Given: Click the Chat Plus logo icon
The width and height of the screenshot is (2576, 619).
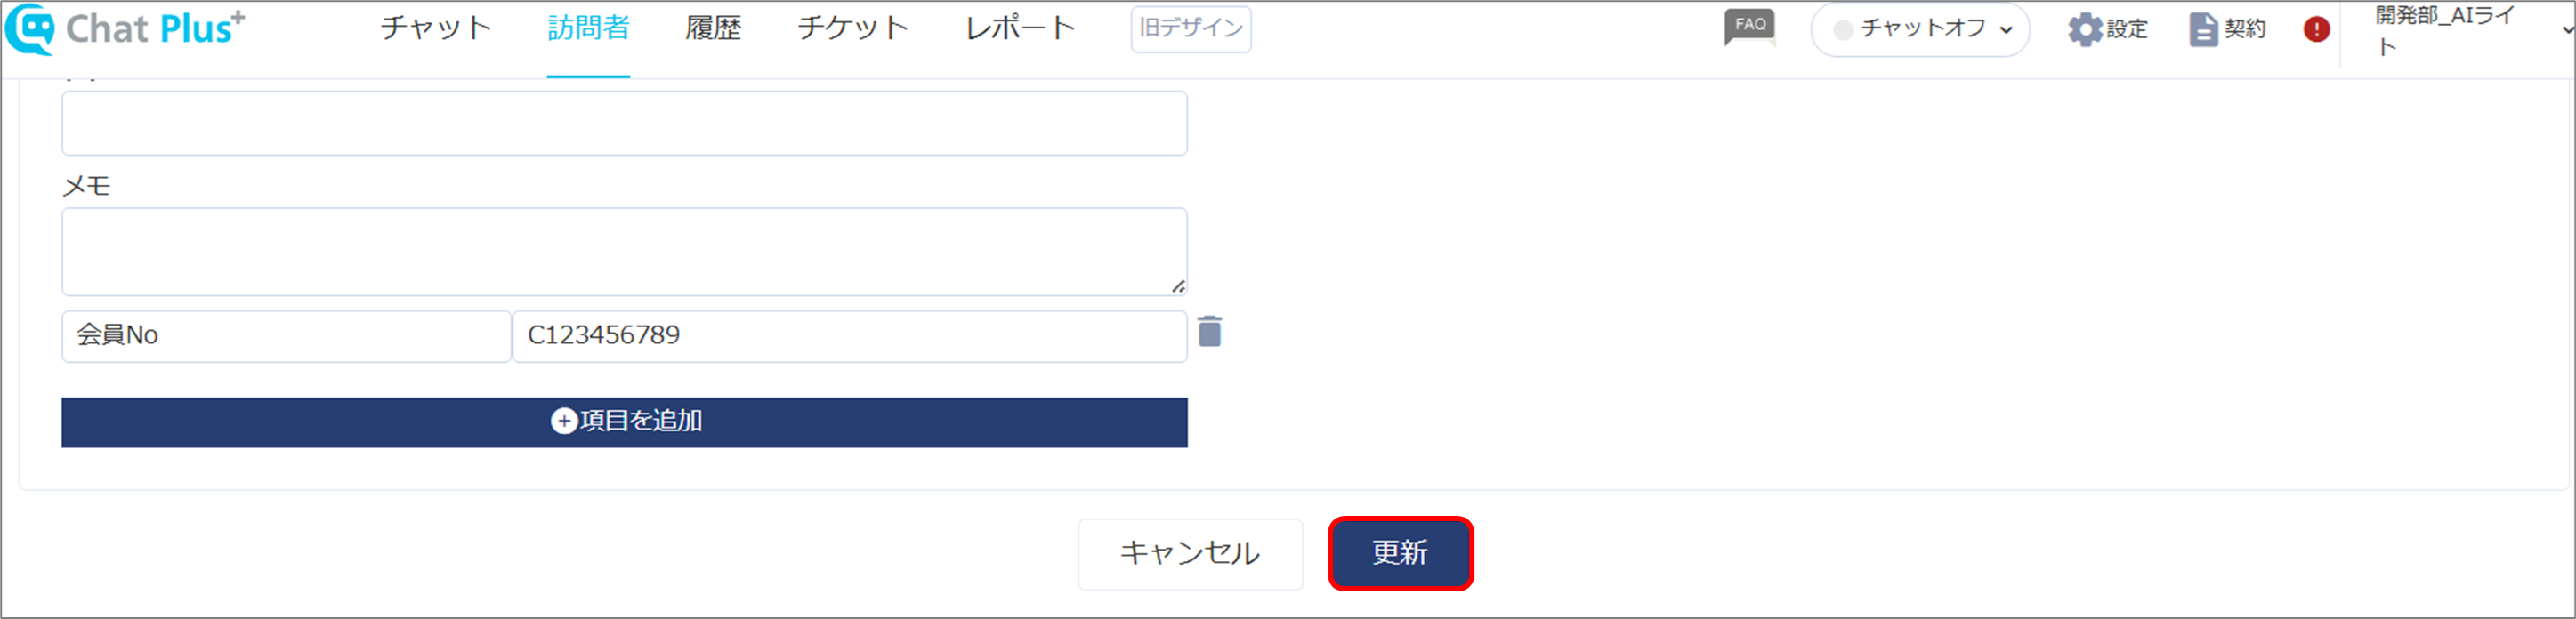Looking at the screenshot, I should [x=29, y=29].
